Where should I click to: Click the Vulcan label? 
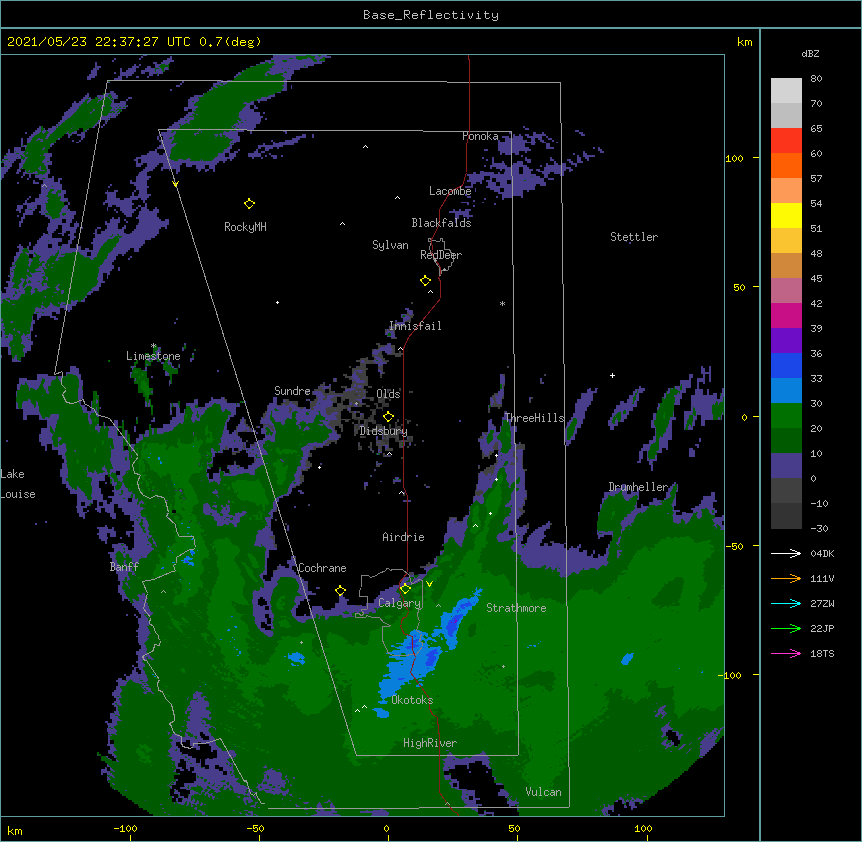(543, 792)
